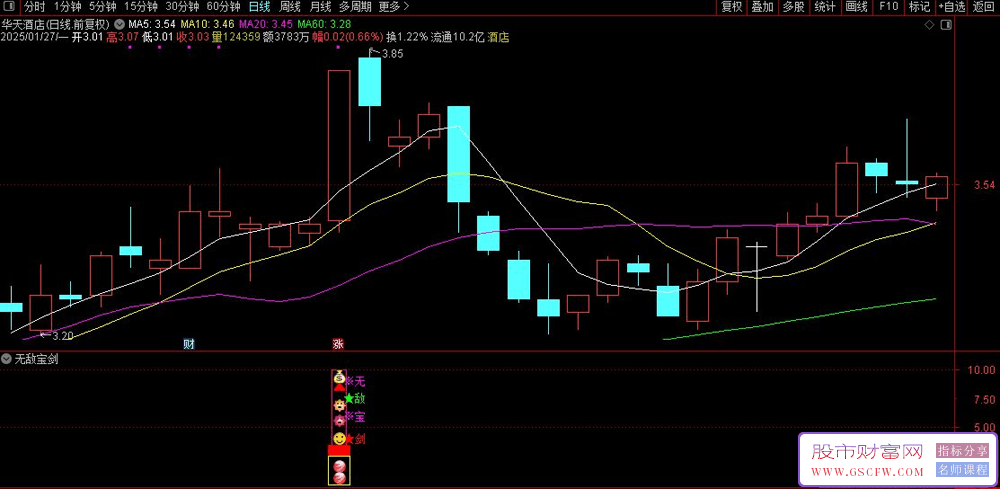Switch to the 月线 monthly tab
The image size is (1000, 489).
click(x=320, y=7)
